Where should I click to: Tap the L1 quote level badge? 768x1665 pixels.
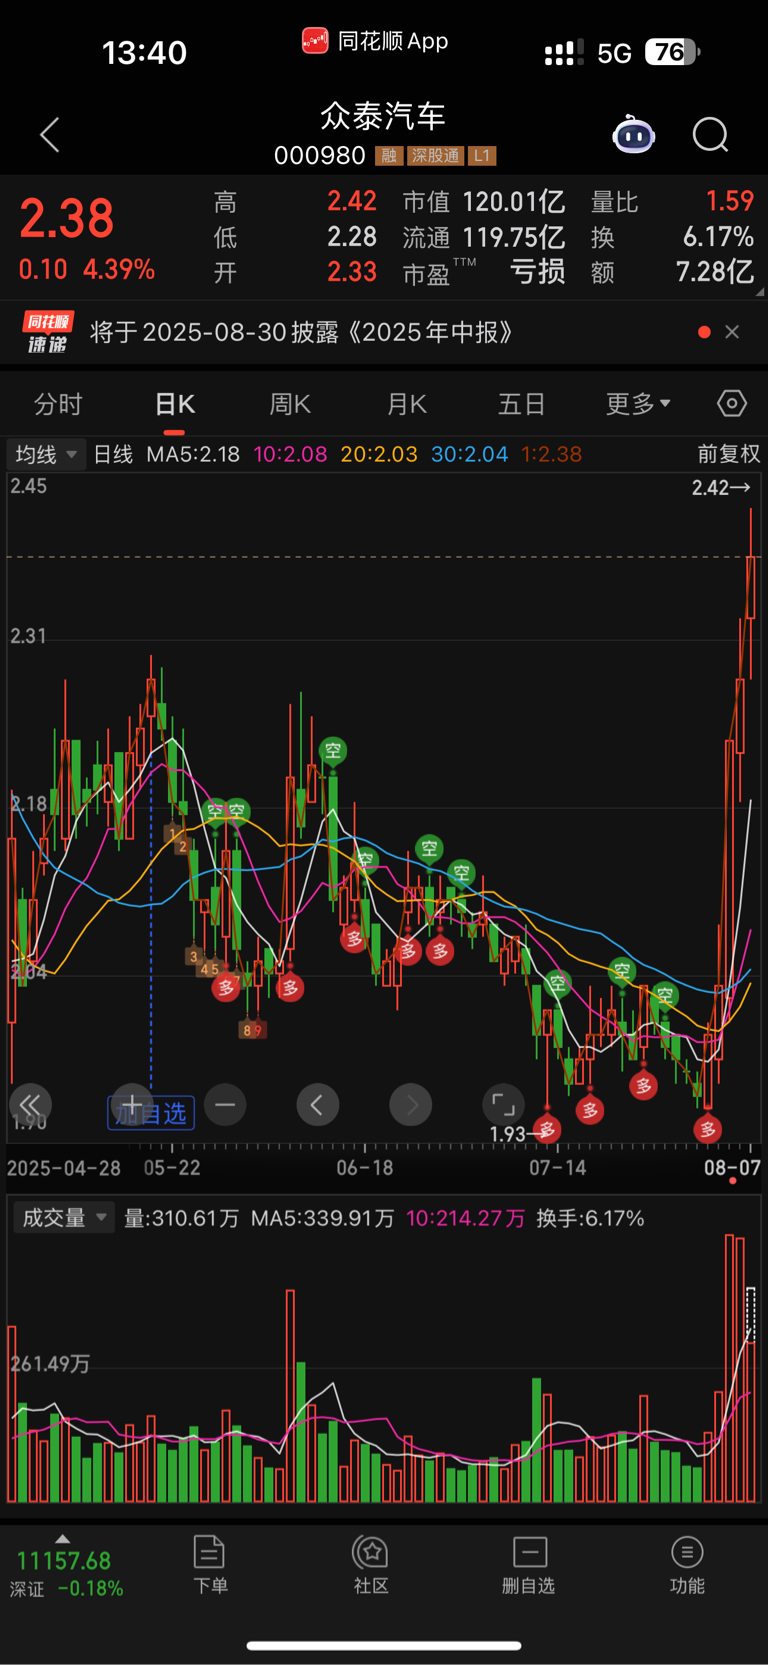coord(482,156)
